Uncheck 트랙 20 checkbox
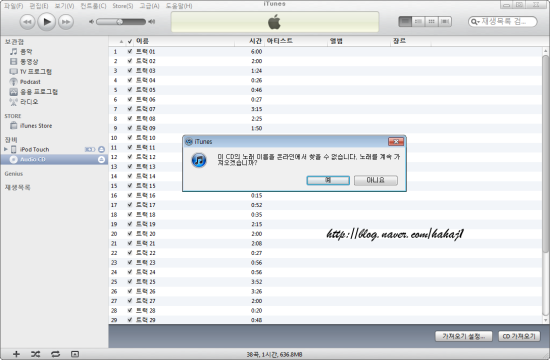The width and height of the screenshot is (550, 360). pos(130,234)
